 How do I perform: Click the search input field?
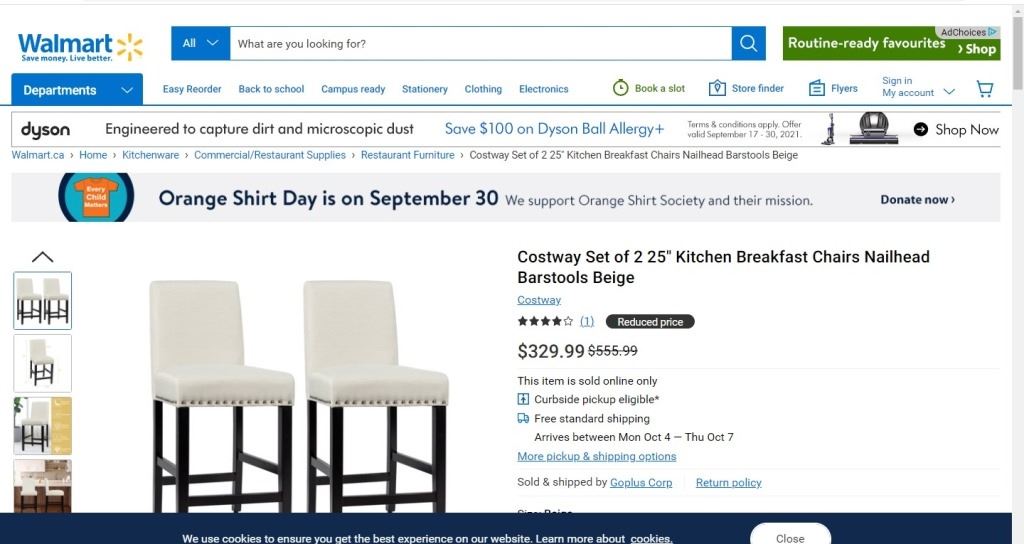(x=480, y=44)
